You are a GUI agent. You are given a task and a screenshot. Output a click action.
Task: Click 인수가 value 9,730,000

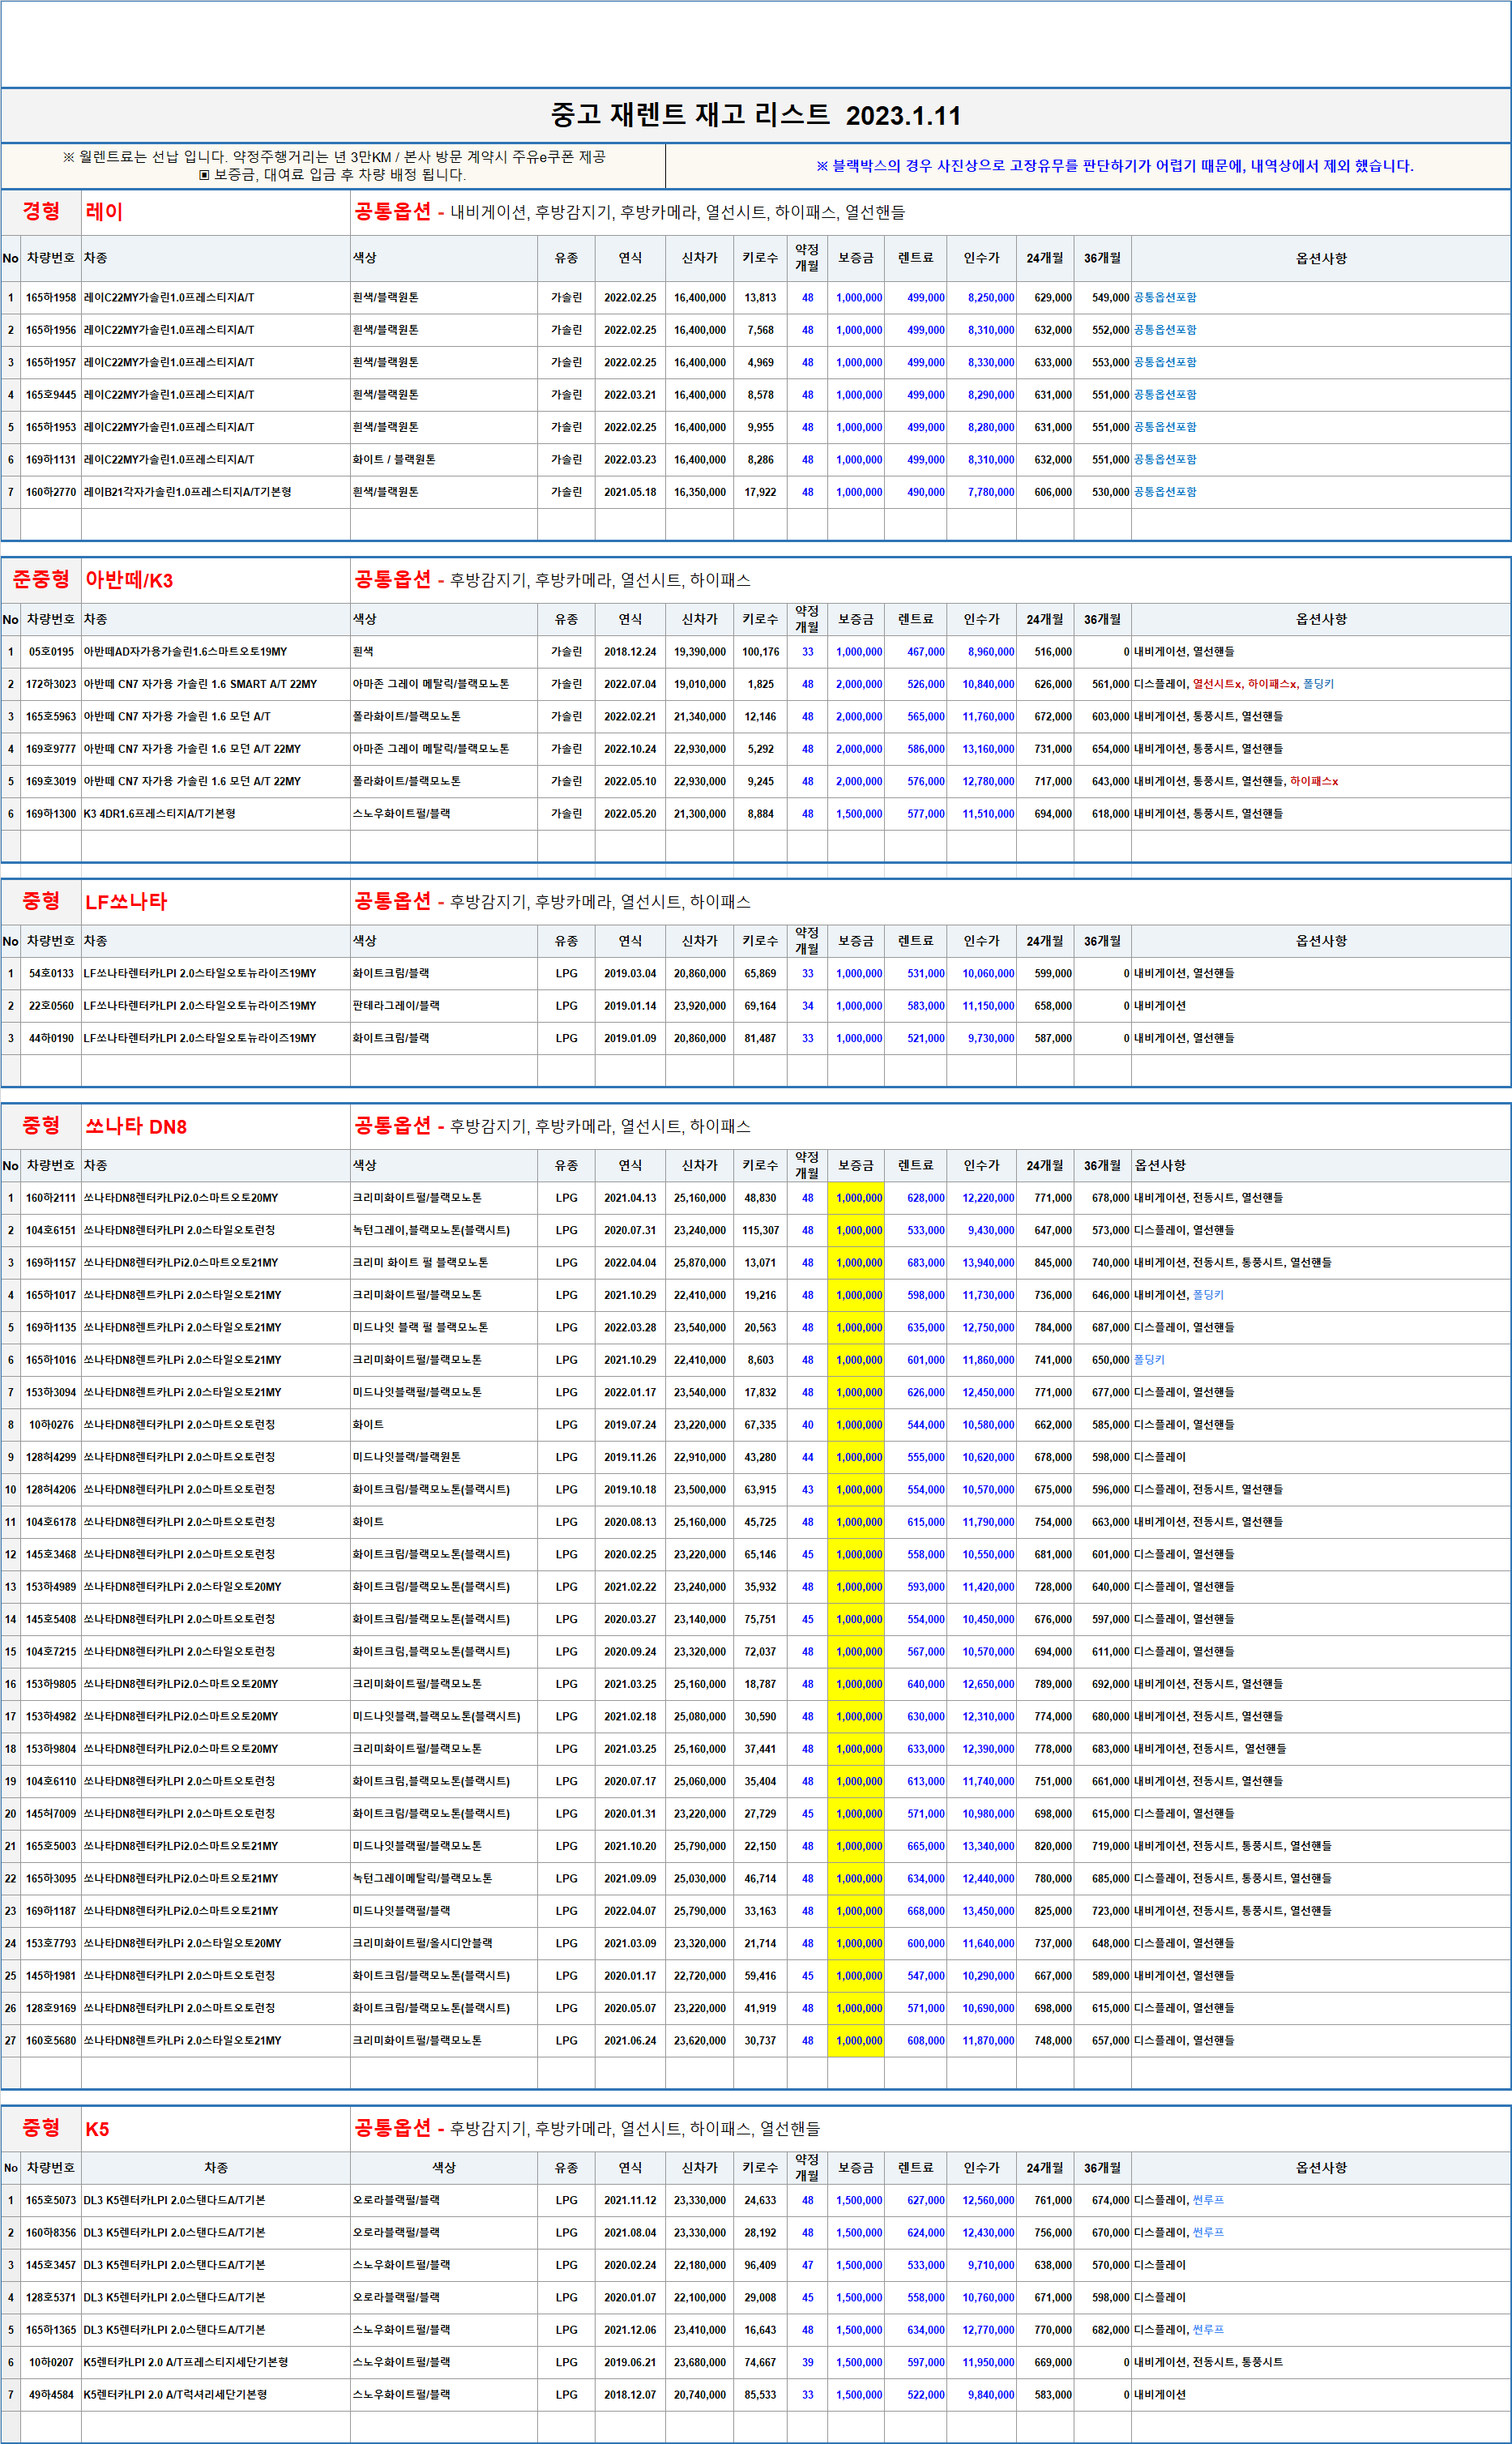[x=990, y=1038]
